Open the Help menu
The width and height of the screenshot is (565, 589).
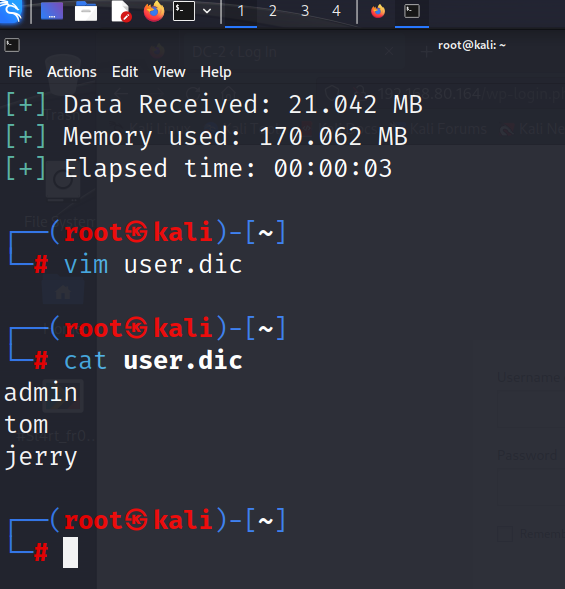click(x=216, y=72)
